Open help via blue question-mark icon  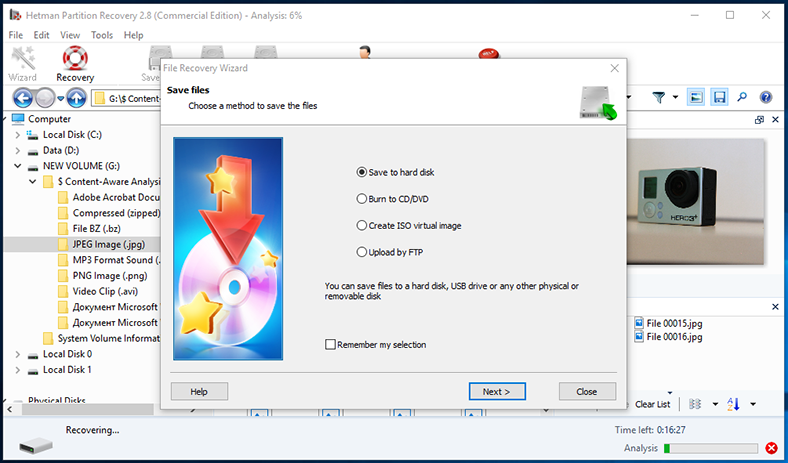pos(765,97)
